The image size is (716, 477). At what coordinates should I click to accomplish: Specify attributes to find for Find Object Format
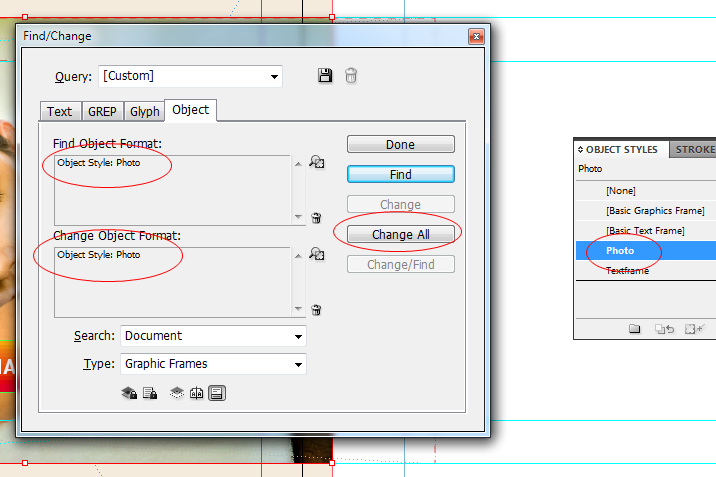tap(316, 162)
